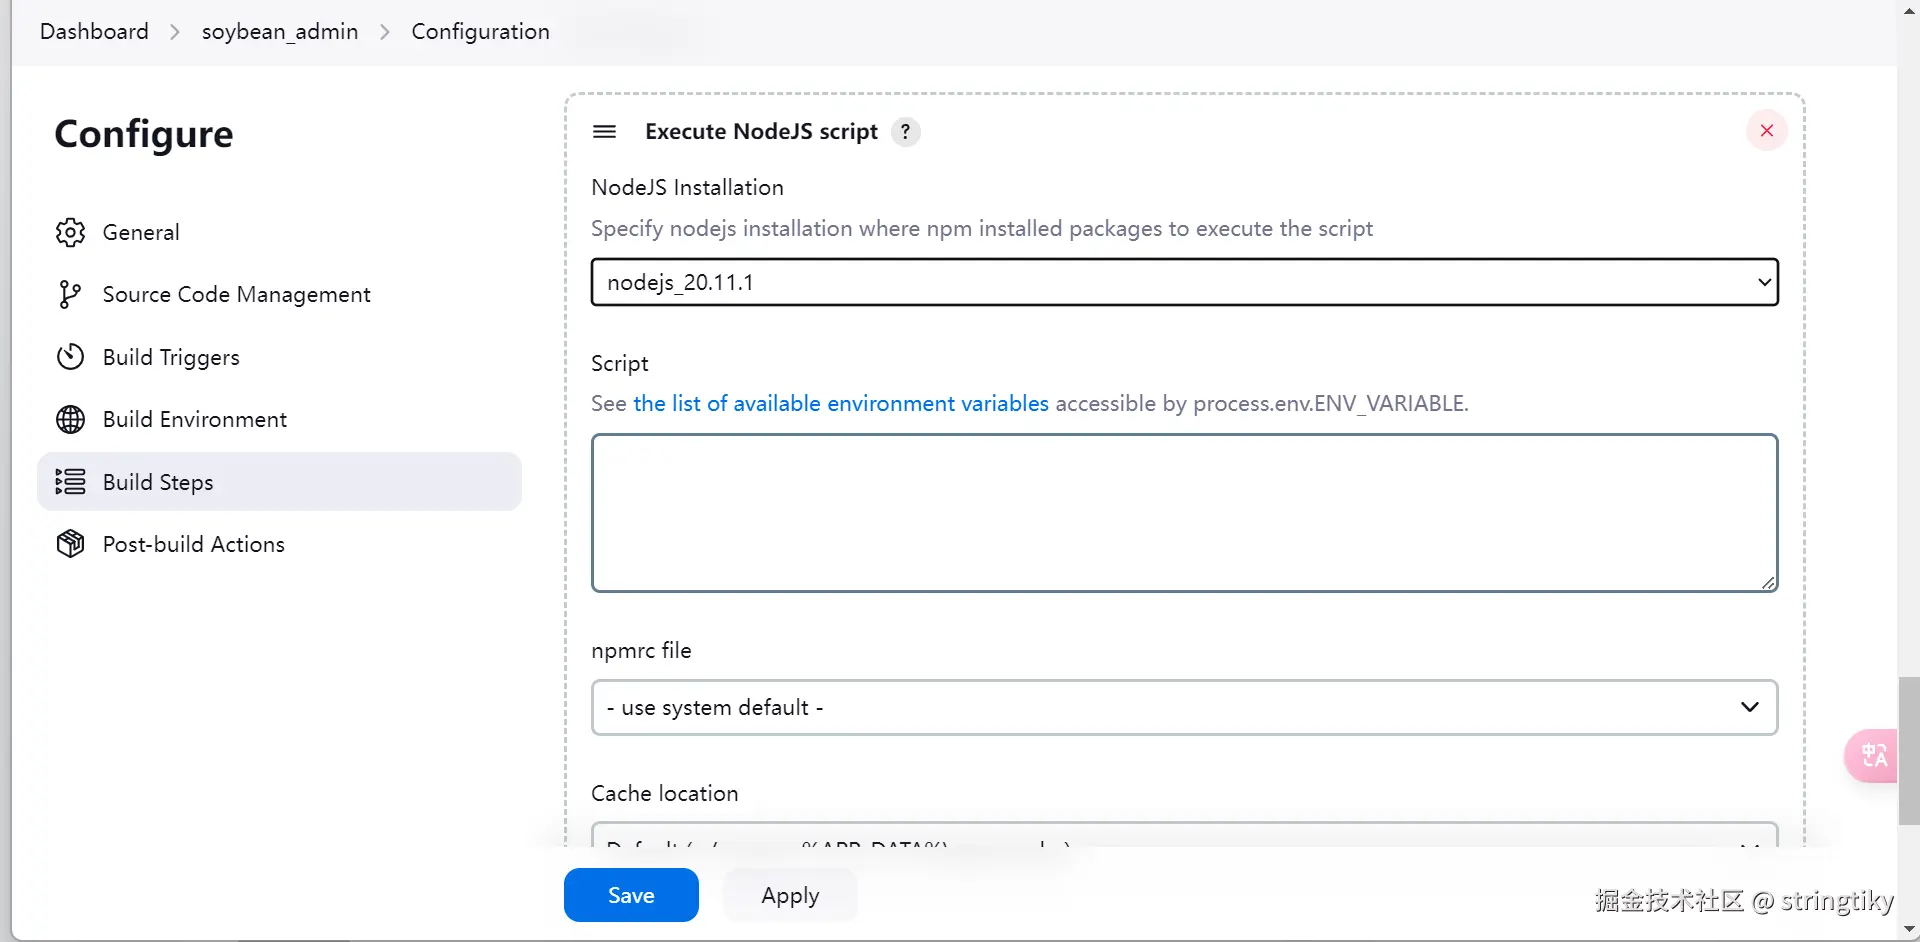Click the Build Triggers clock icon
The height and width of the screenshot is (942, 1920).
(x=70, y=357)
